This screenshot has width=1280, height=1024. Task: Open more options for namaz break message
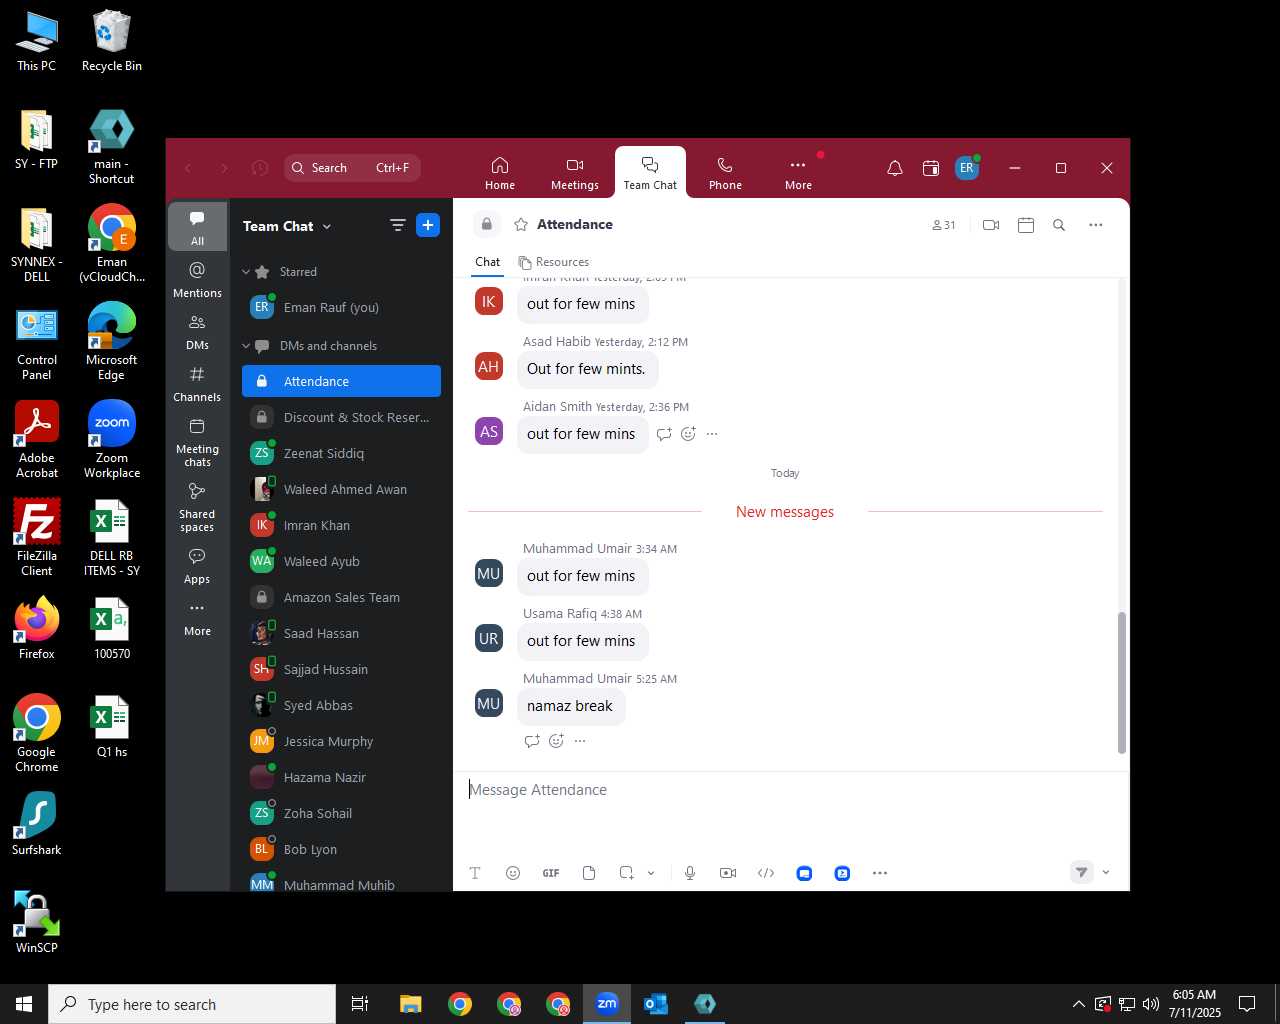(580, 741)
